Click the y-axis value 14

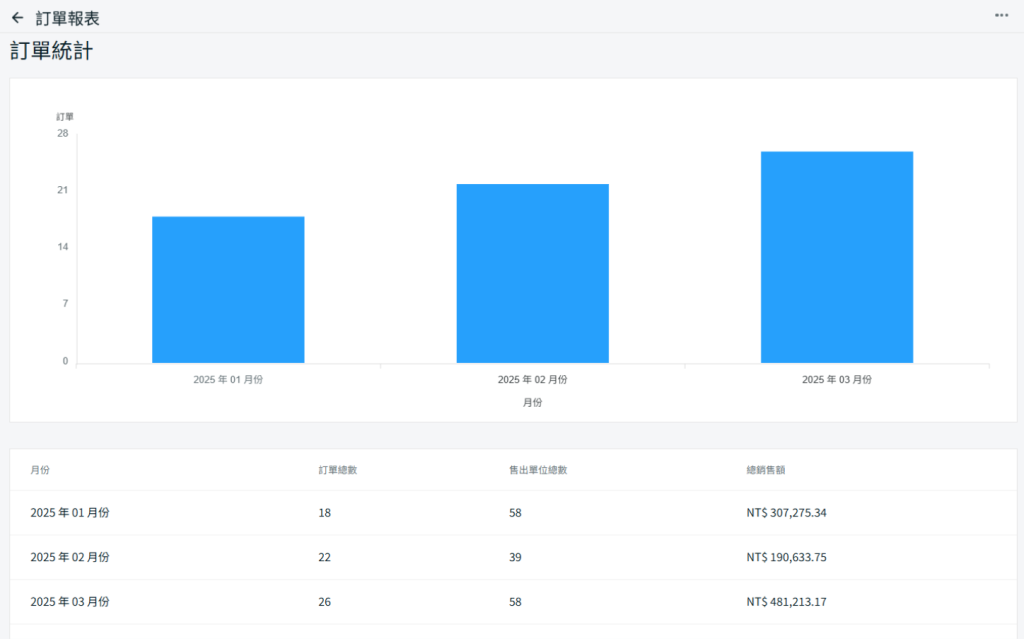click(x=63, y=247)
